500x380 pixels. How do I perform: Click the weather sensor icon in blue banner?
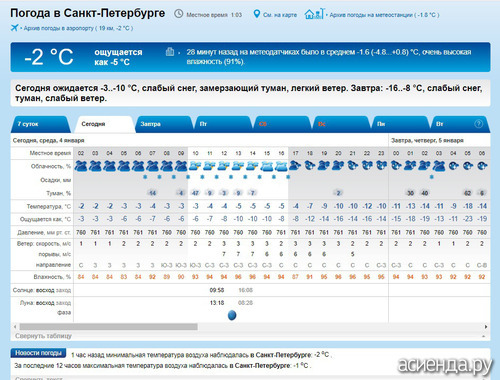coord(170,52)
